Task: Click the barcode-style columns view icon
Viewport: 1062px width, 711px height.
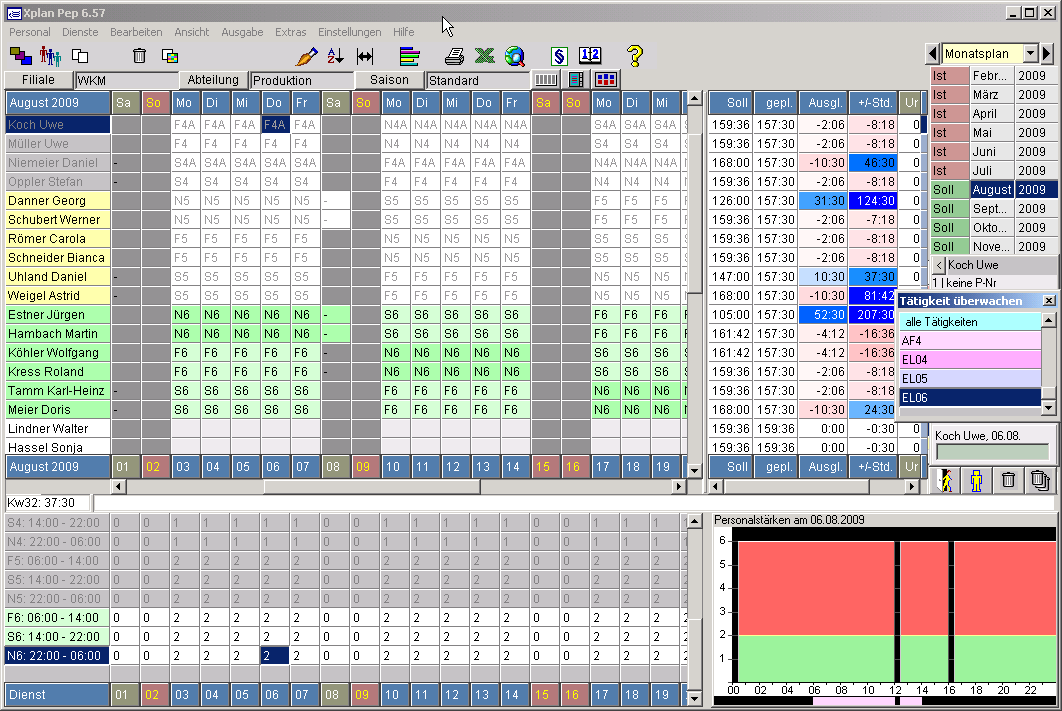Action: [x=546, y=80]
